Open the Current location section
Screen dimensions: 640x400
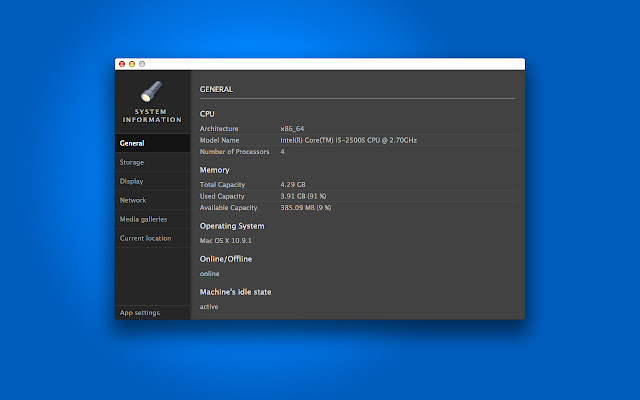coord(153,238)
